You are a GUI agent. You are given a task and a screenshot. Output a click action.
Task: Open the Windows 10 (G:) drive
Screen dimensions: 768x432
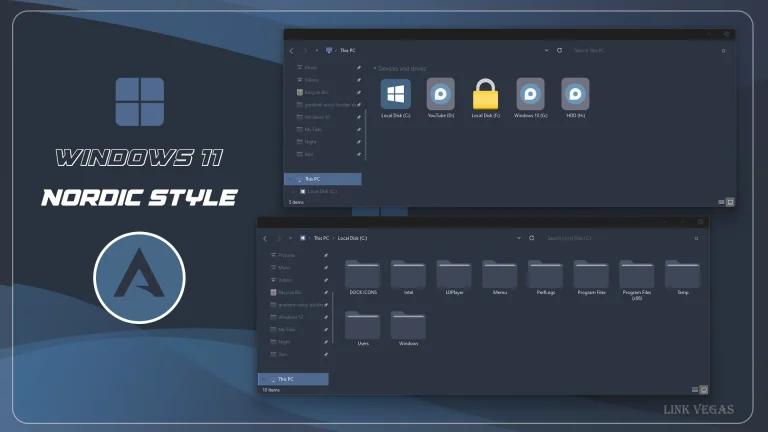coord(530,98)
